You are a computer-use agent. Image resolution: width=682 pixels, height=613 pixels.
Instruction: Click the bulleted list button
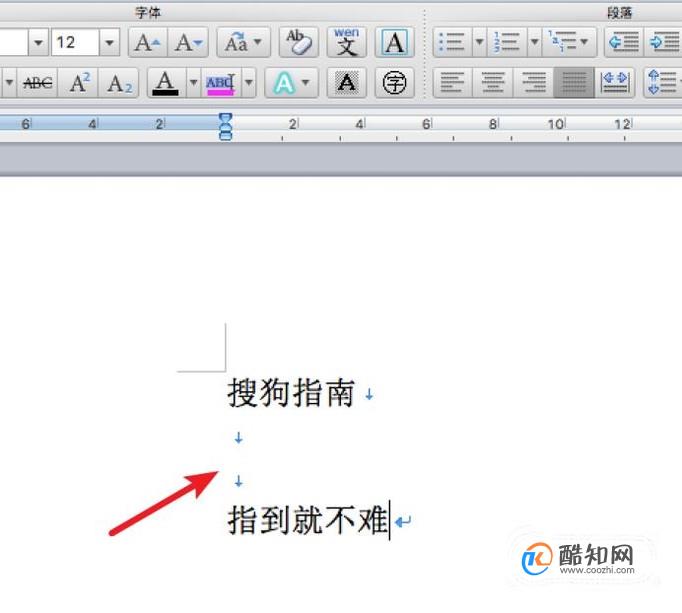[452, 42]
